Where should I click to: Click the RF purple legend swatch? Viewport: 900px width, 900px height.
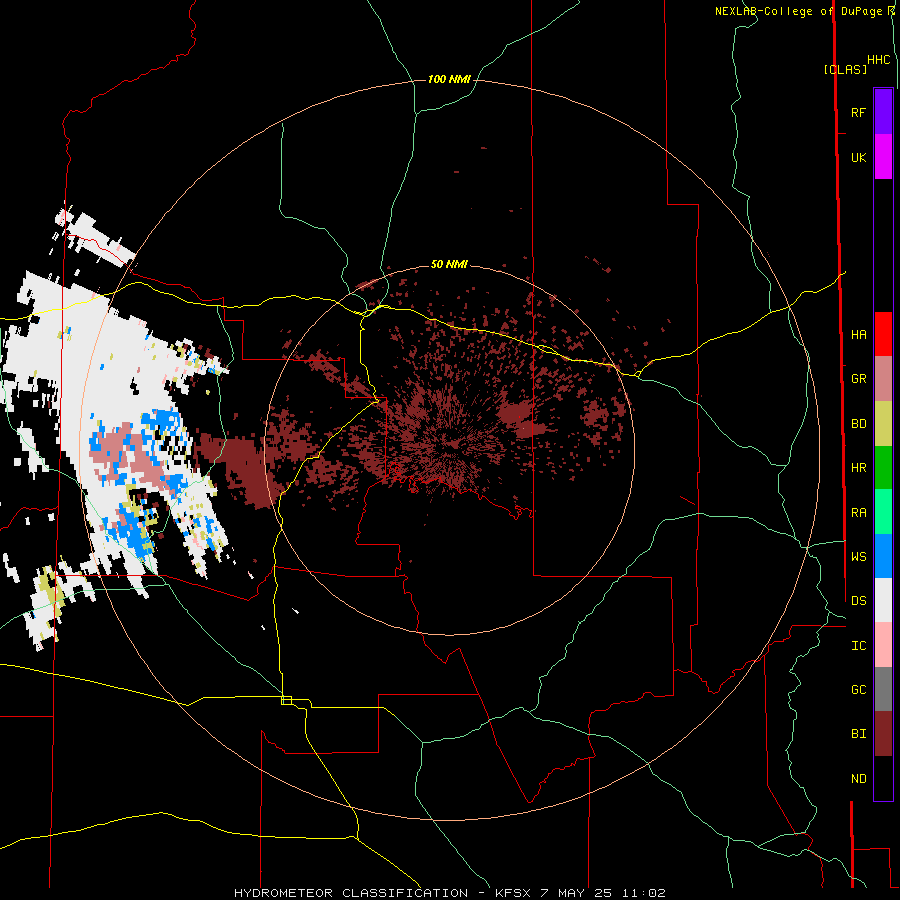click(883, 112)
